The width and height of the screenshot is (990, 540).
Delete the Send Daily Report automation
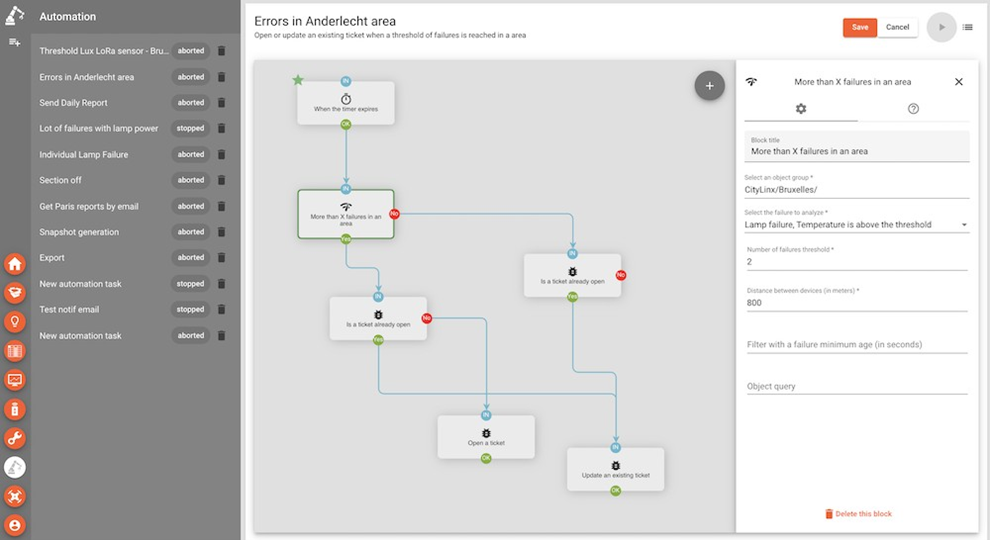221,103
